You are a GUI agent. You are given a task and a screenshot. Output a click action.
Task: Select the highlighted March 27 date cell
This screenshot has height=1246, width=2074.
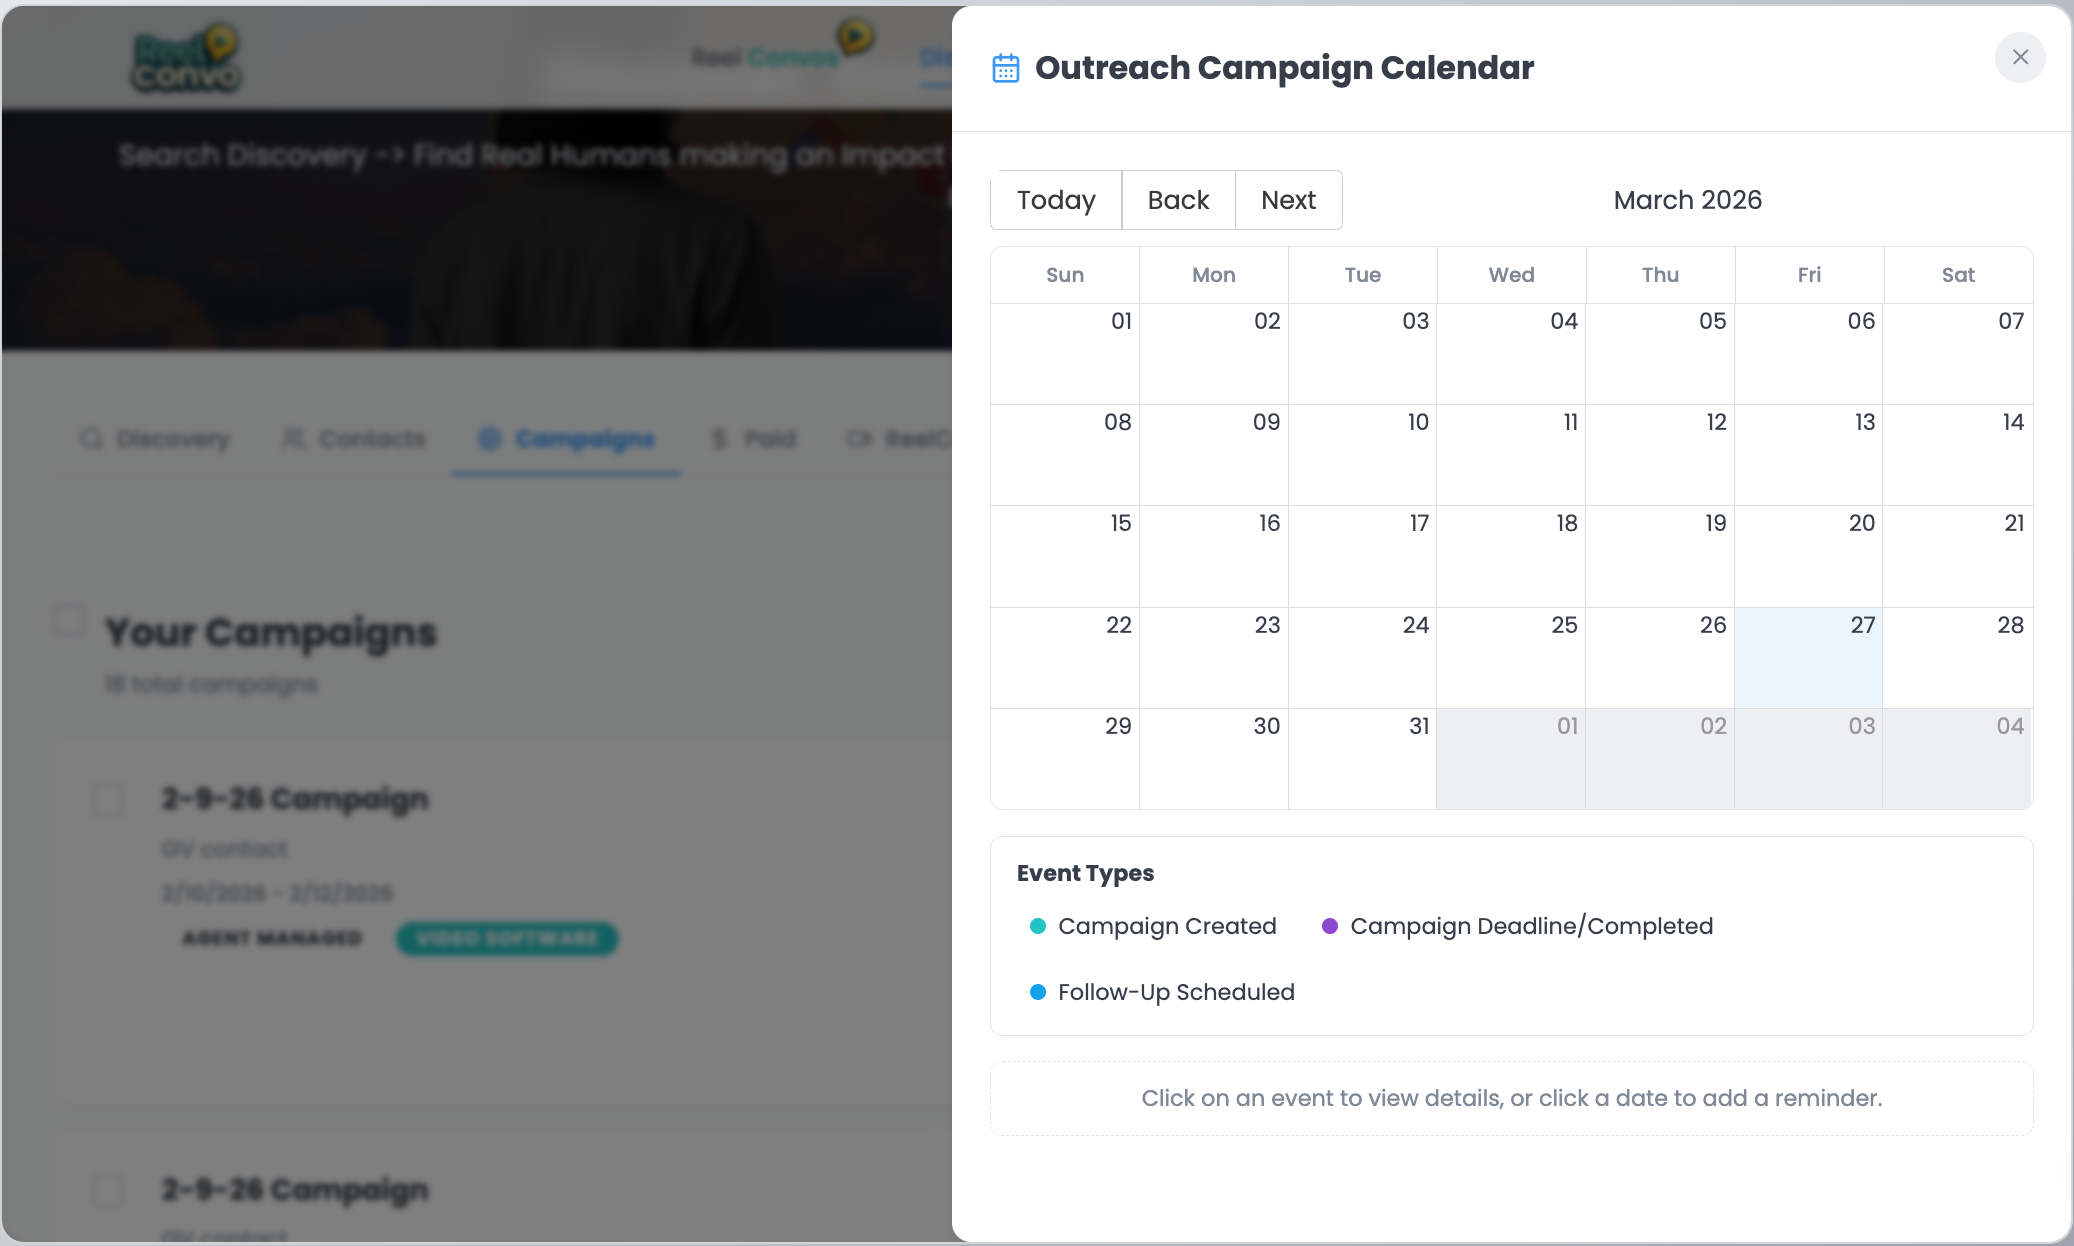tap(1808, 658)
